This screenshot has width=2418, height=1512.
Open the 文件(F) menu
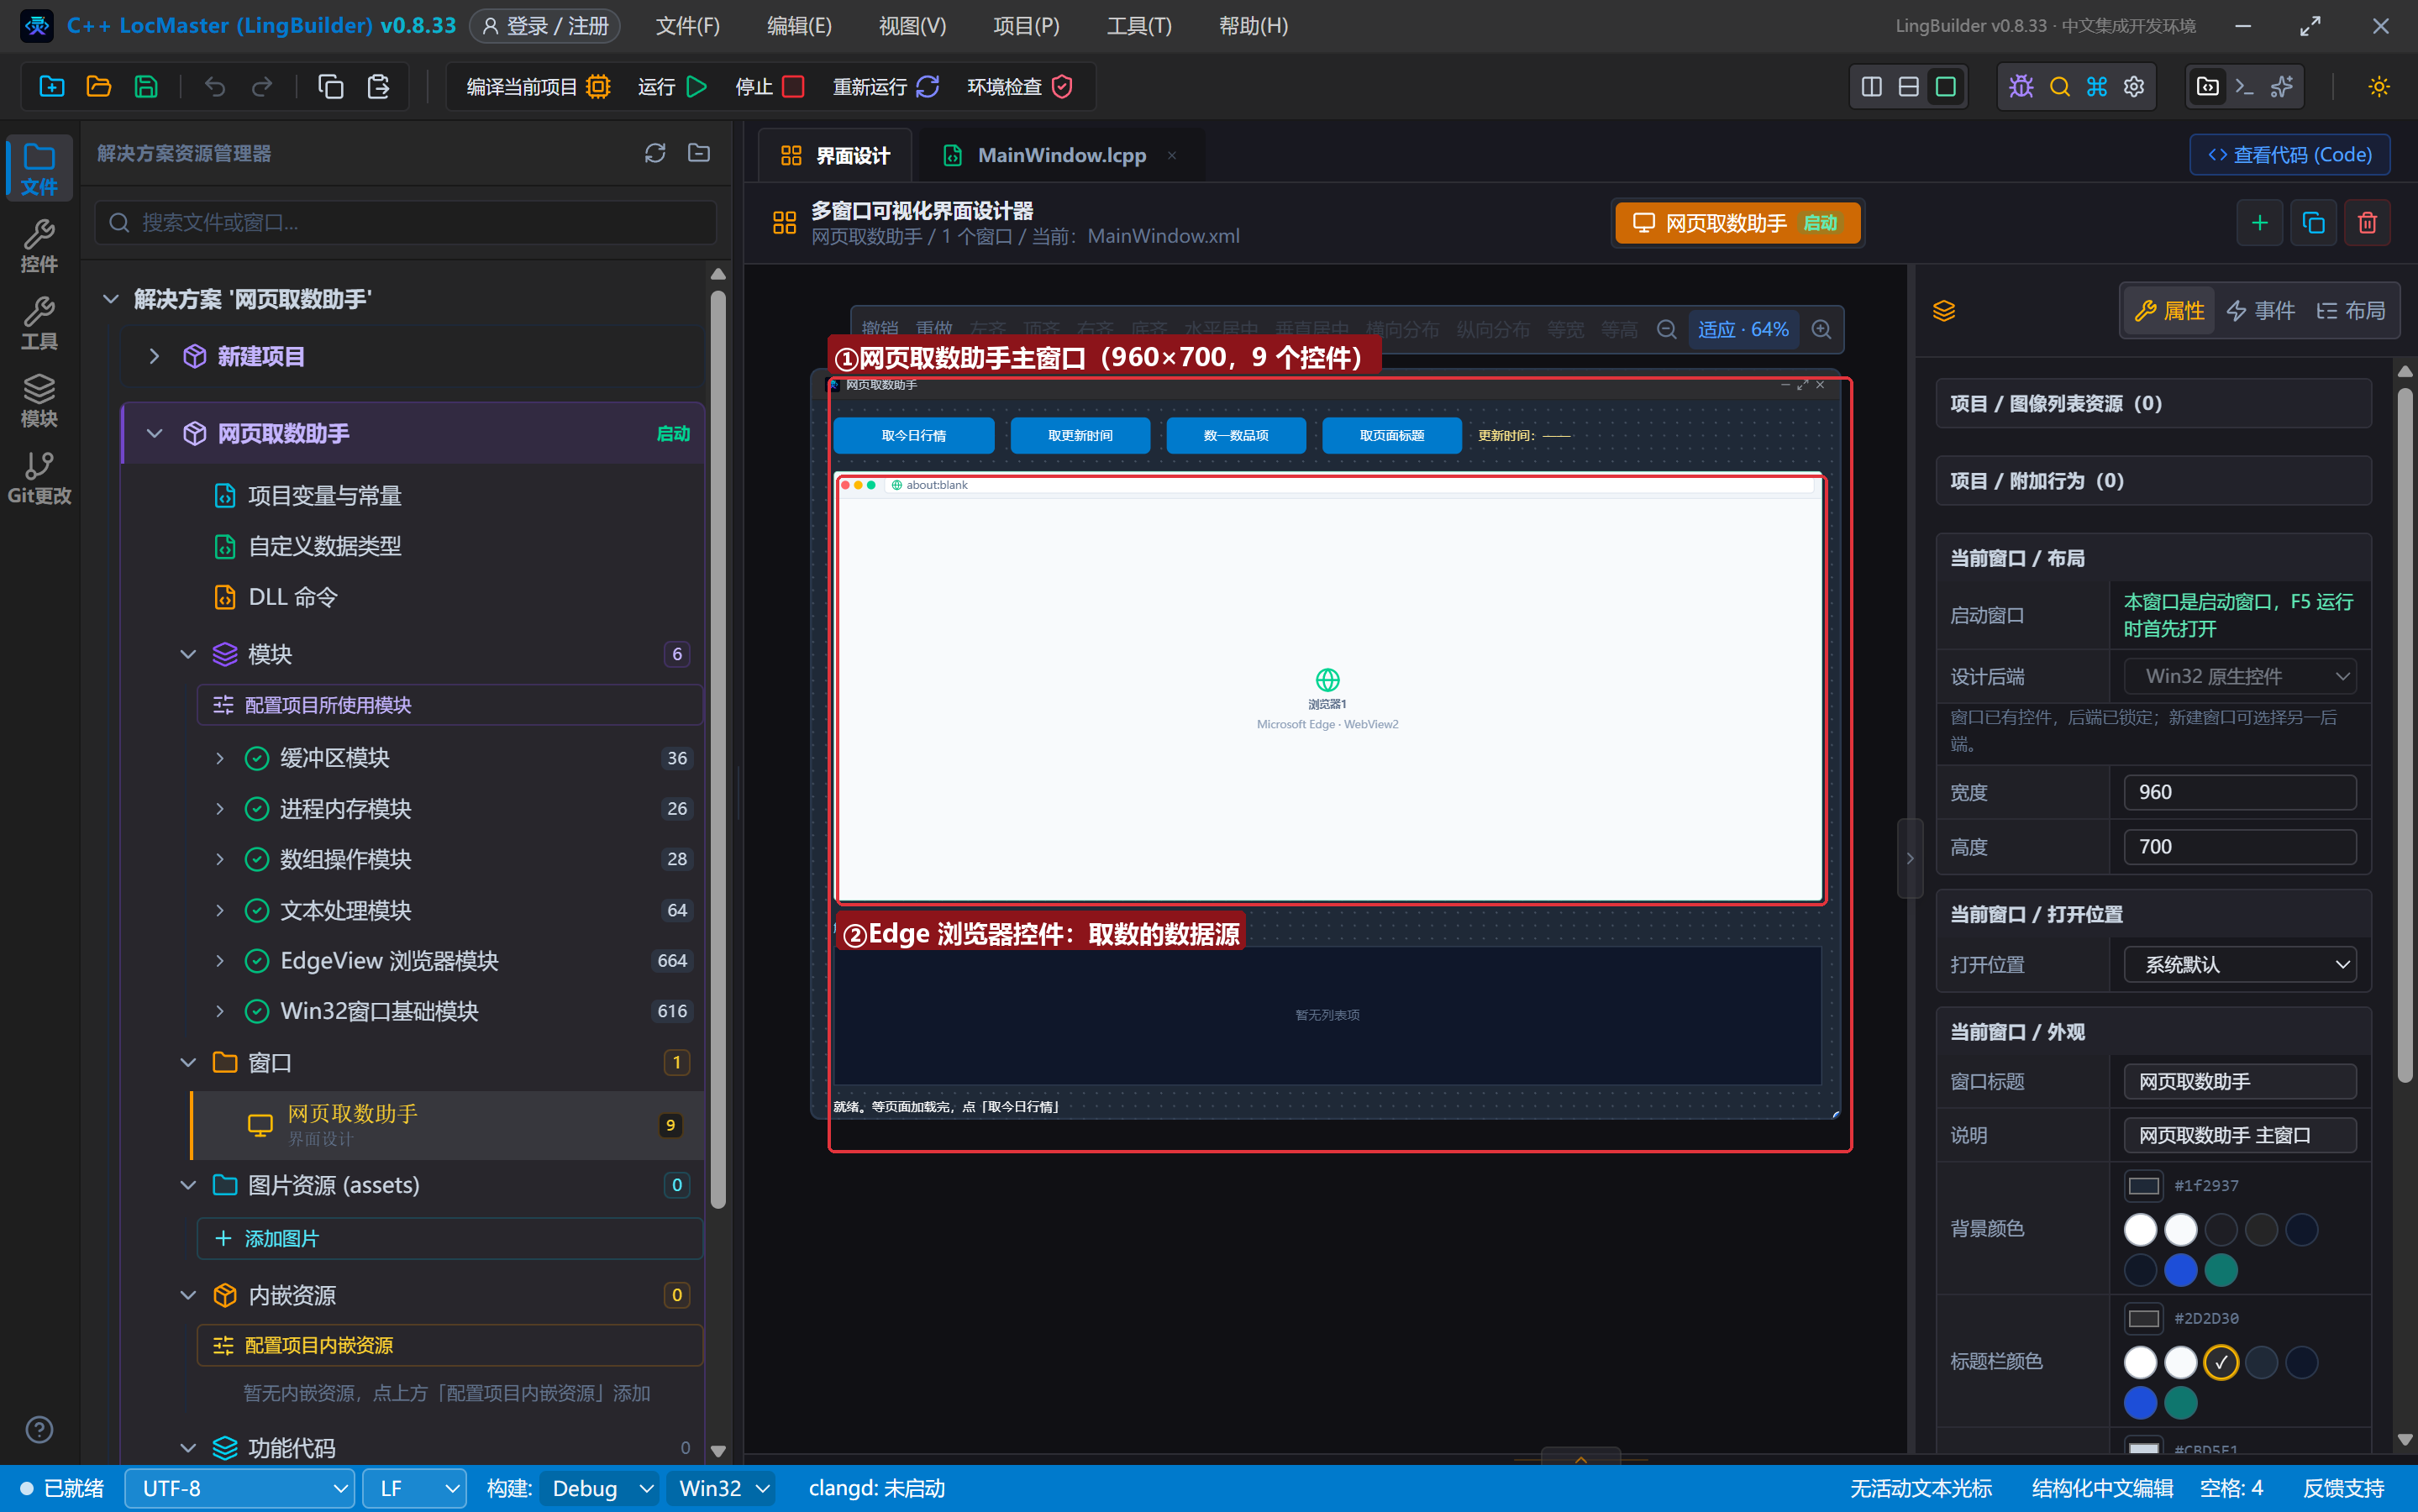pyautogui.click(x=687, y=26)
